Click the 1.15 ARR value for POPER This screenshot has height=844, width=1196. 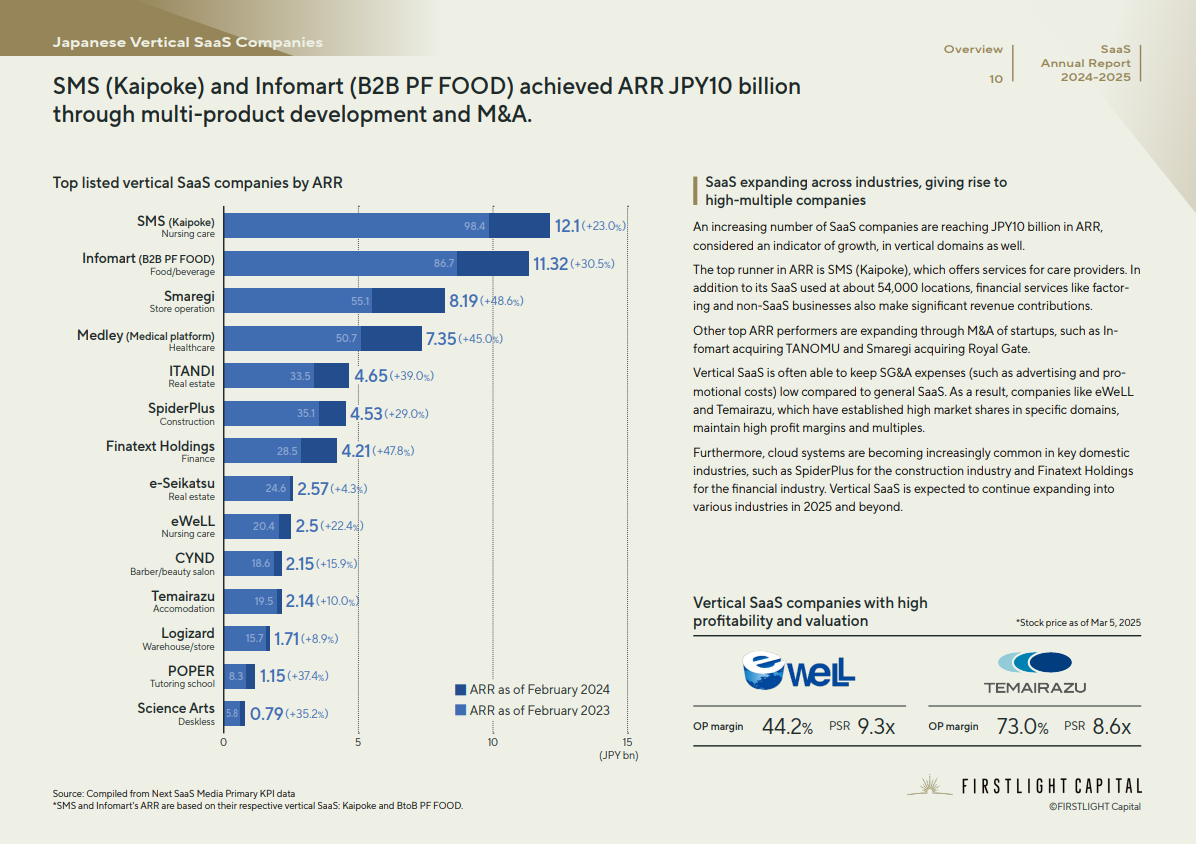click(272, 676)
